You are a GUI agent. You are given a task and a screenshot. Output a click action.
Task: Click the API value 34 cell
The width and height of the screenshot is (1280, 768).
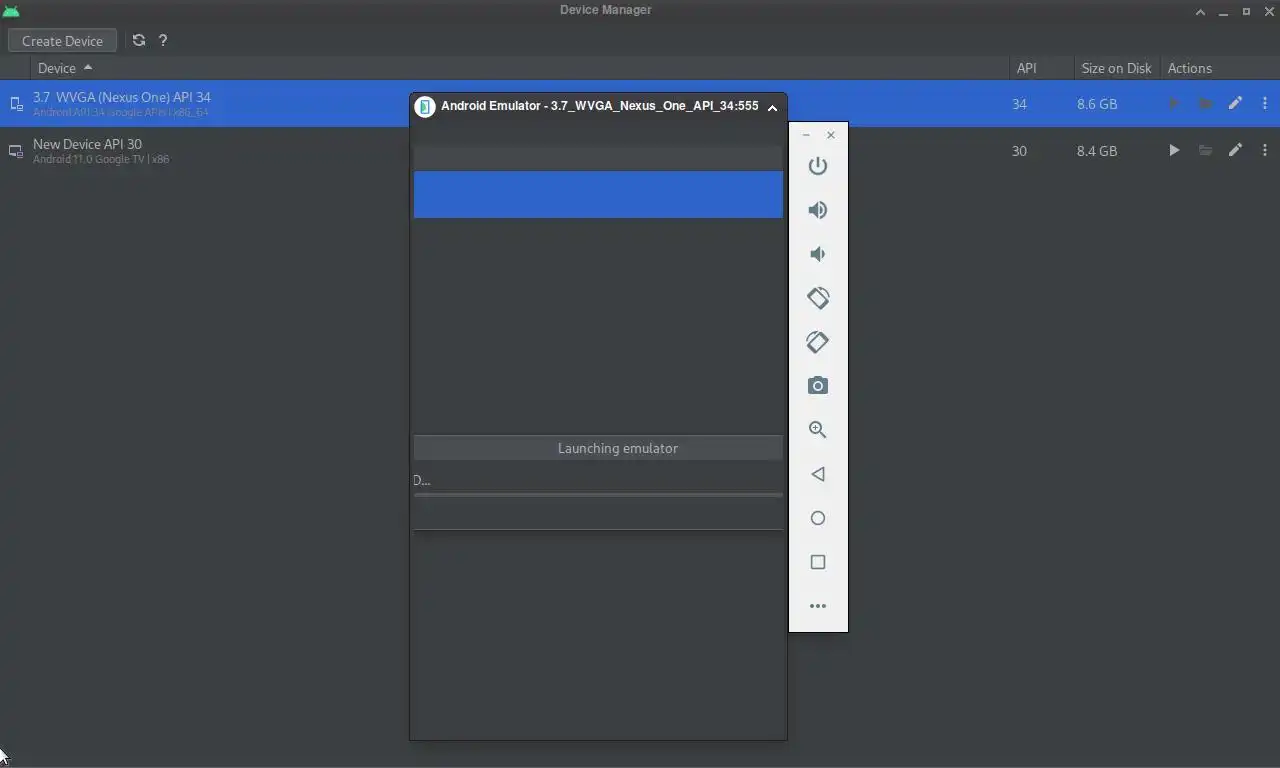pyautogui.click(x=1019, y=104)
